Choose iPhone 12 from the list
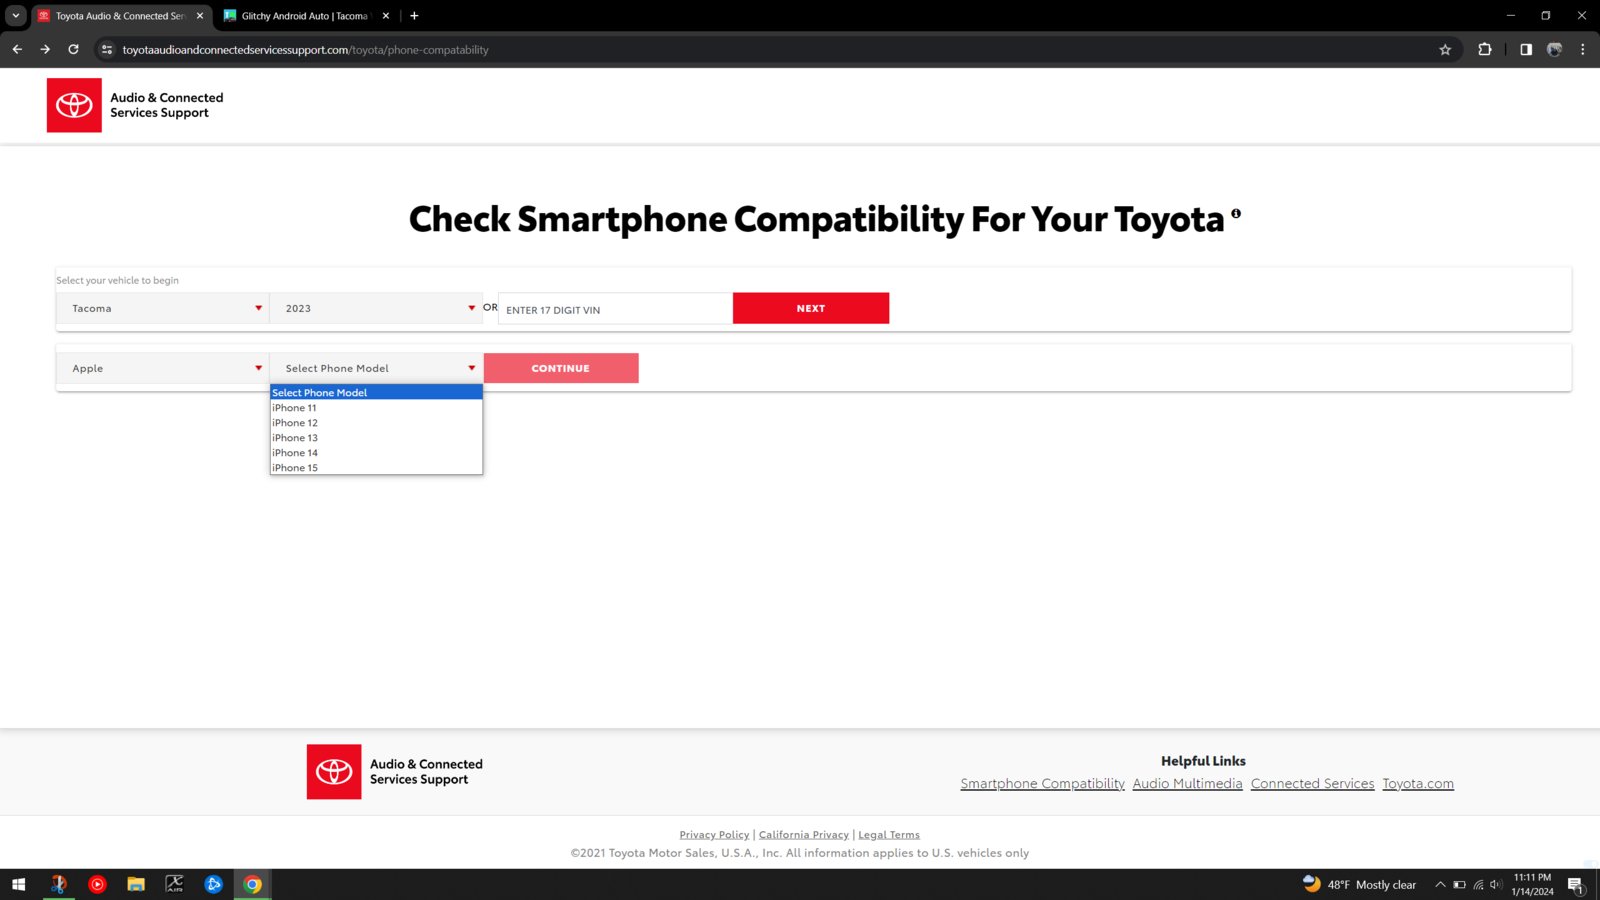Viewport: 1600px width, 900px height. coord(376,423)
